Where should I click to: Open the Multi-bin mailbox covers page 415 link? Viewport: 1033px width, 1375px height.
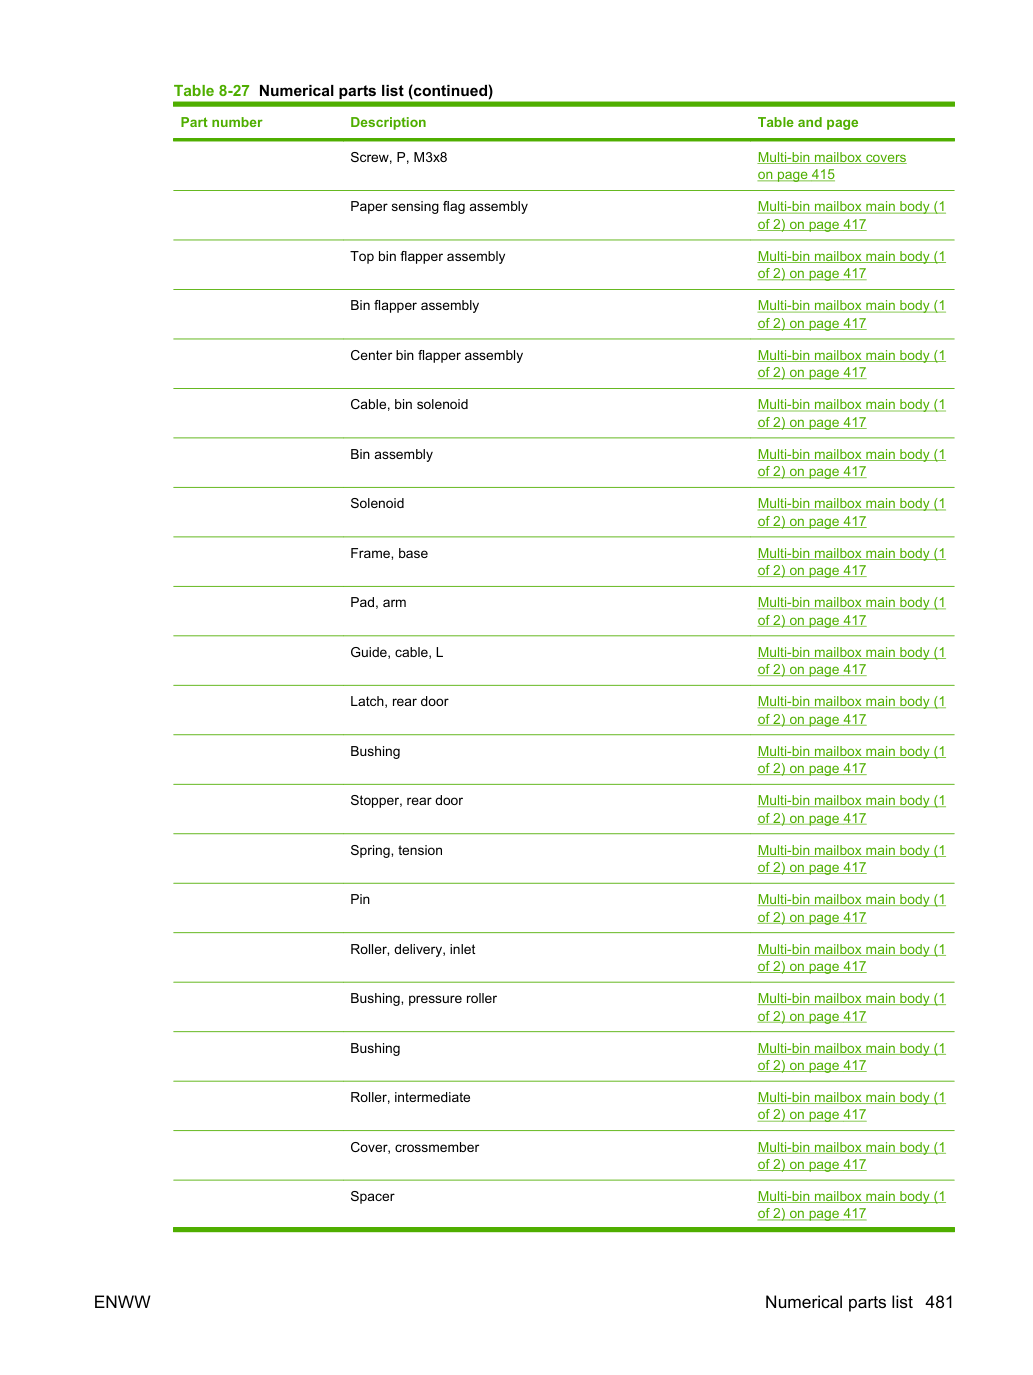[831, 166]
